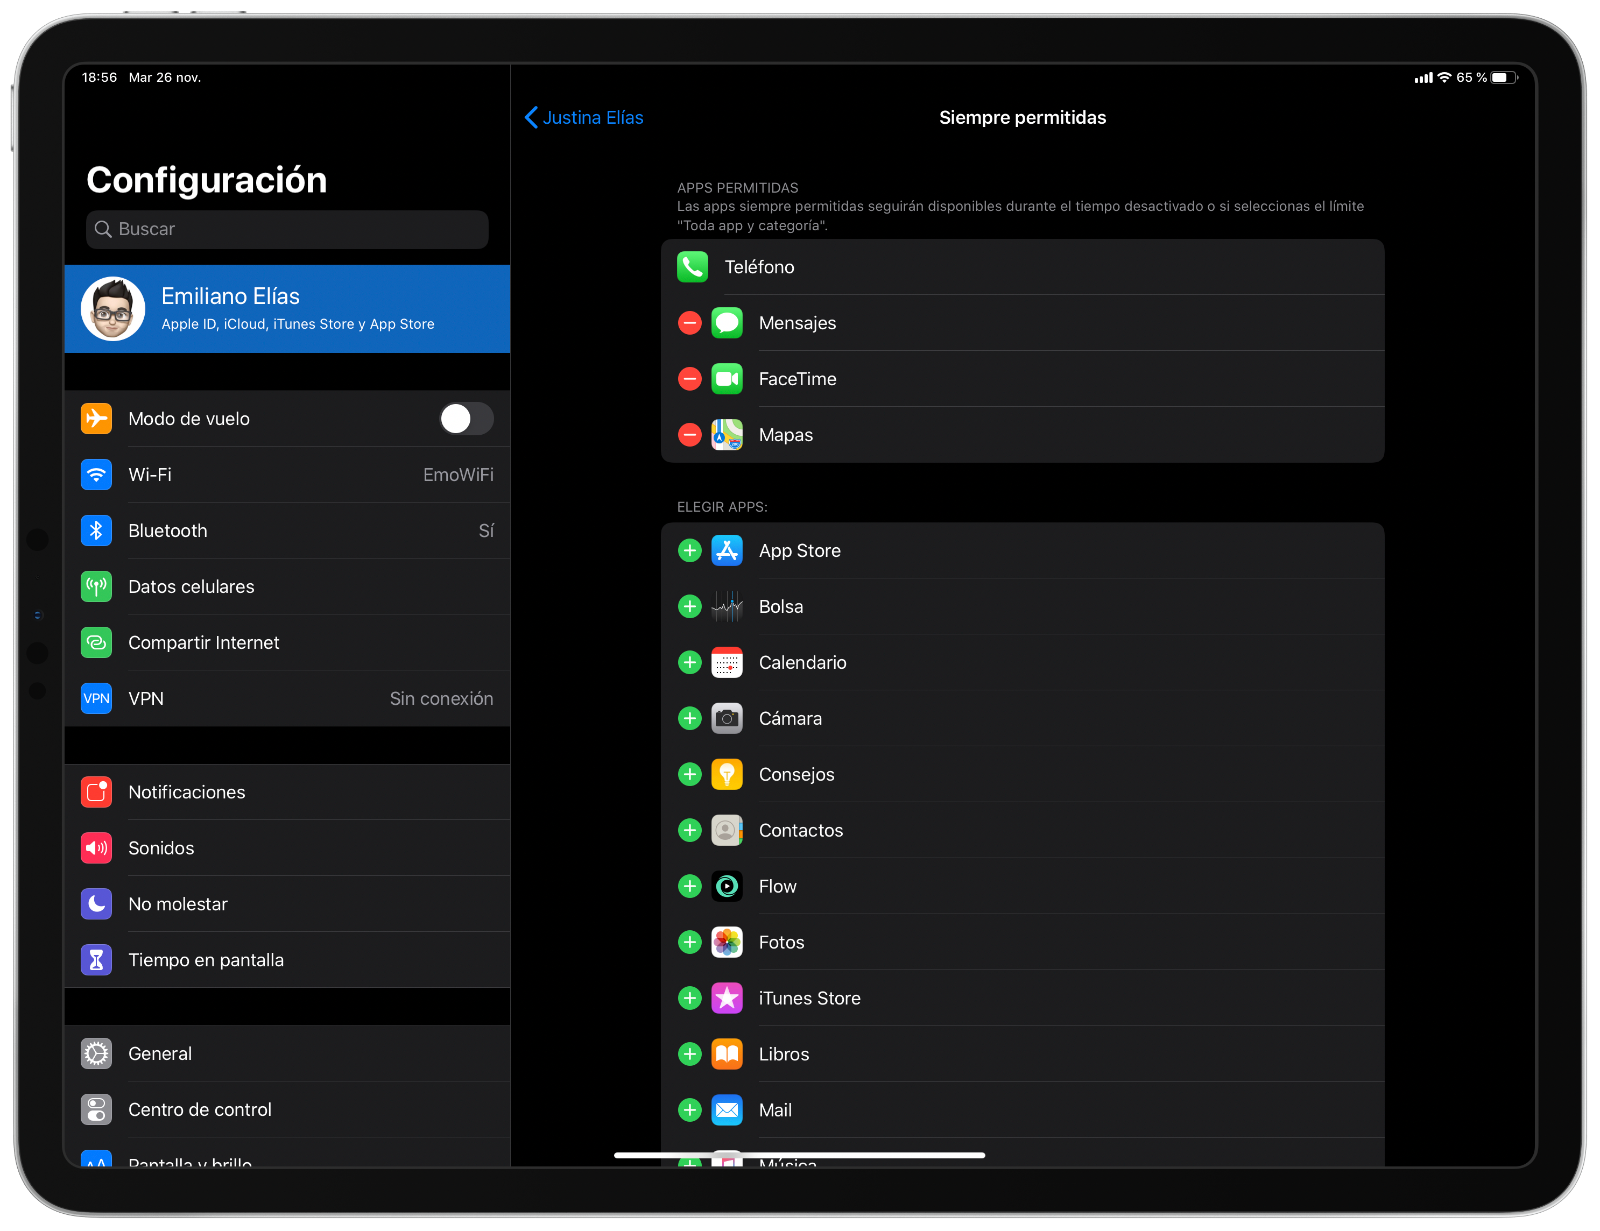Click the Teléfono app icon
This screenshot has height=1231, width=1600.
coord(692,267)
